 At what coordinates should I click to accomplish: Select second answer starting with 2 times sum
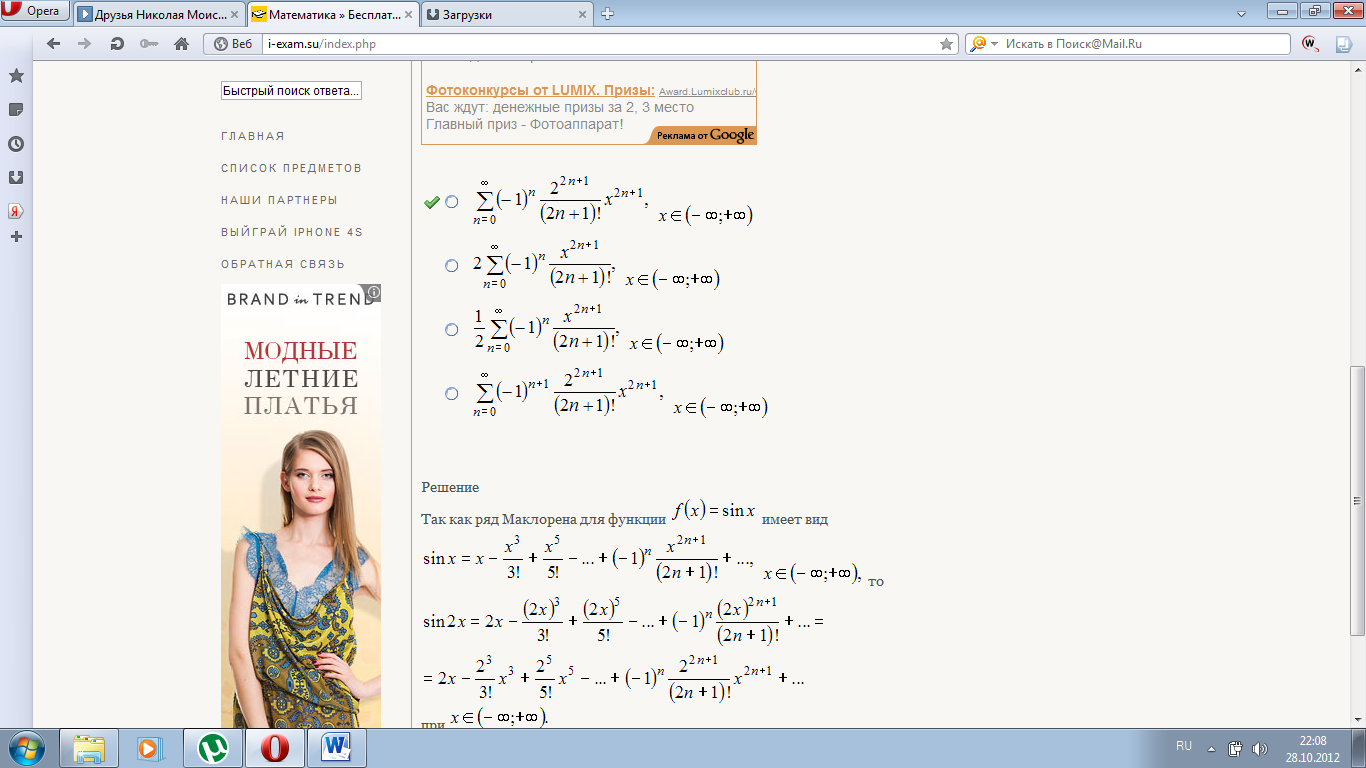tap(452, 265)
